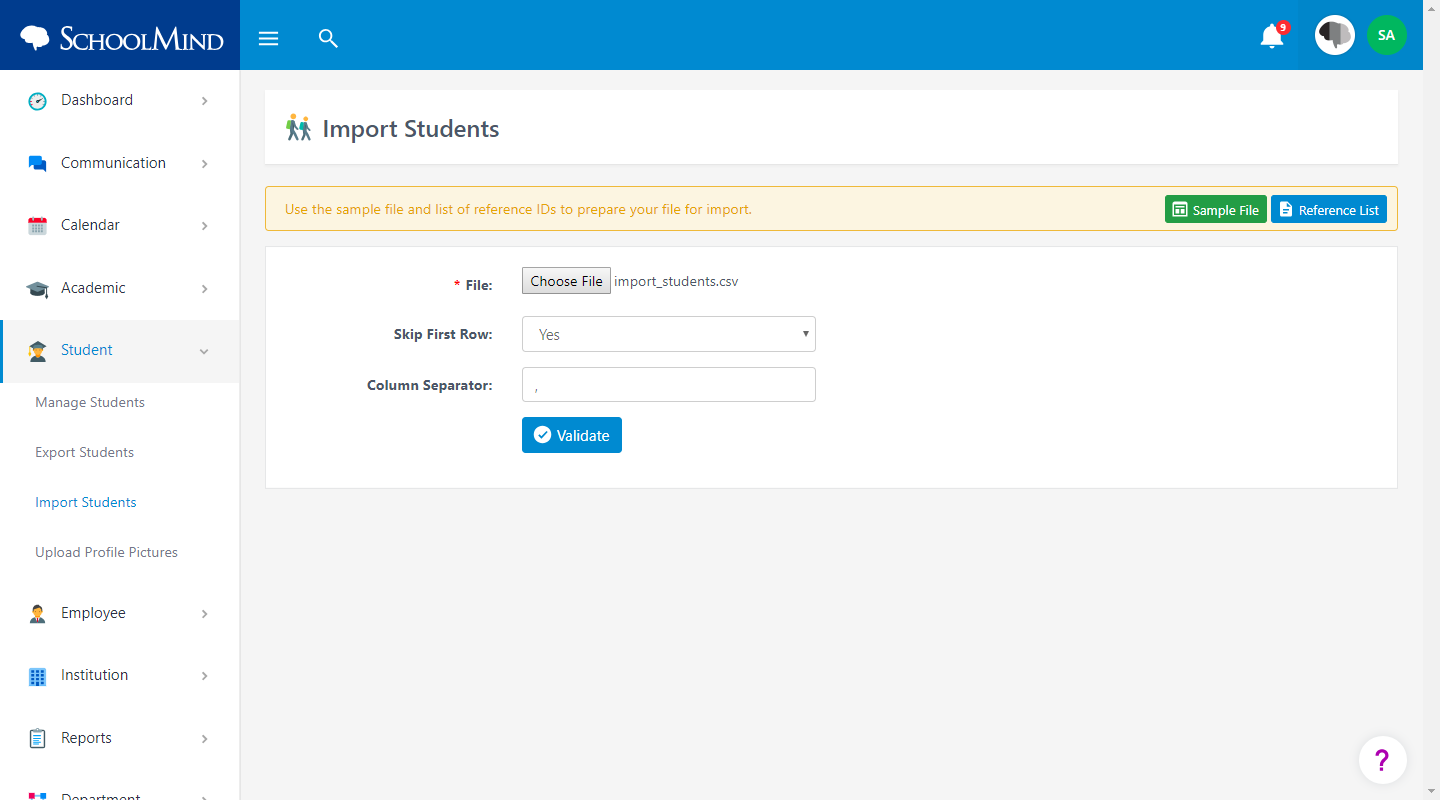Image resolution: width=1440 pixels, height=800 pixels.
Task: Click the Import Students page title
Action: (x=410, y=128)
